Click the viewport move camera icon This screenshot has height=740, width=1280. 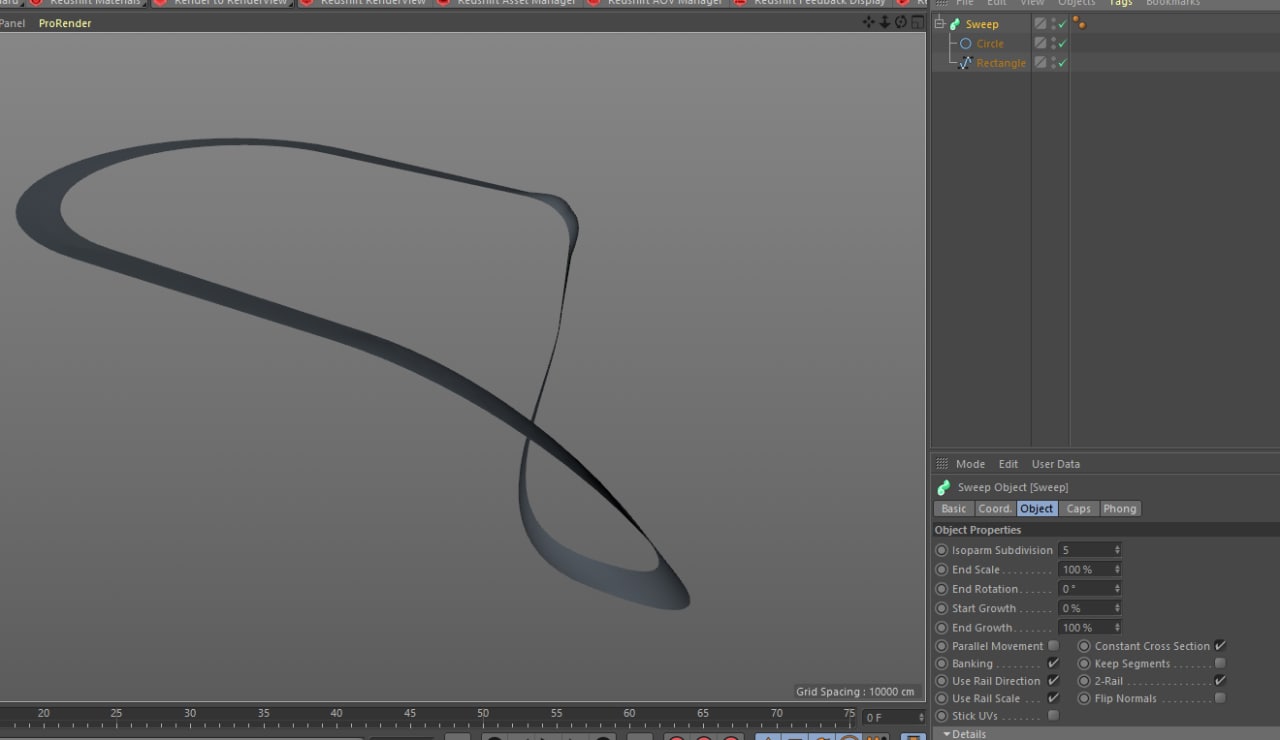point(868,22)
